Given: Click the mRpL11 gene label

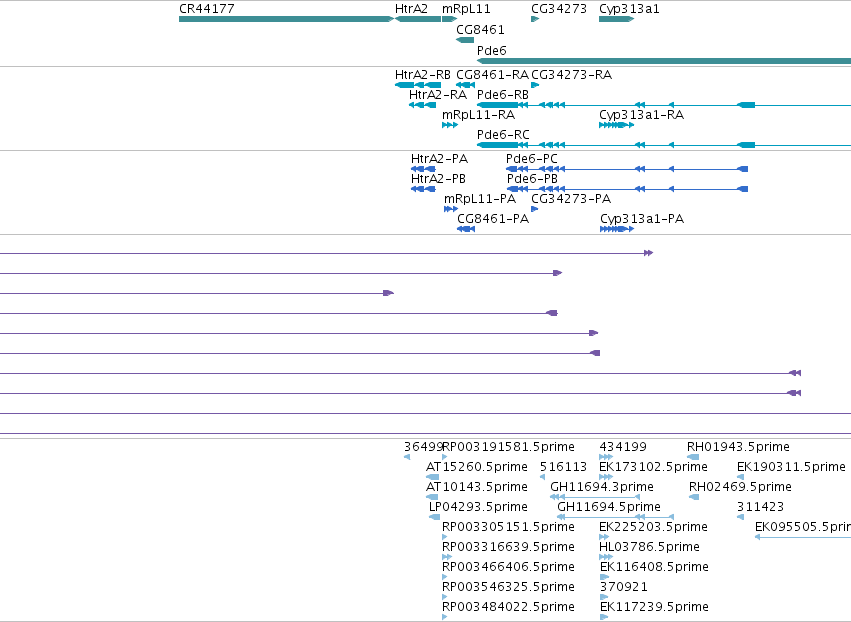Looking at the screenshot, I should point(466,9).
